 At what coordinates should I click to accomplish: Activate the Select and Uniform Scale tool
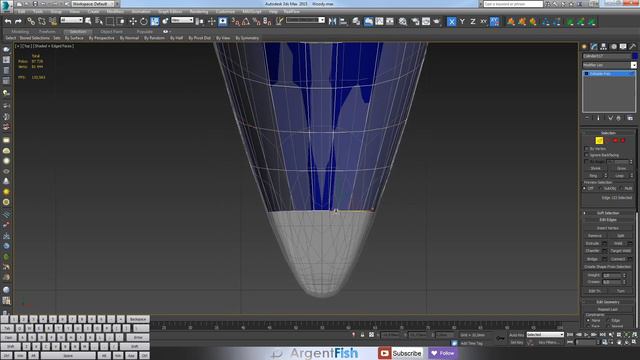point(155,21)
